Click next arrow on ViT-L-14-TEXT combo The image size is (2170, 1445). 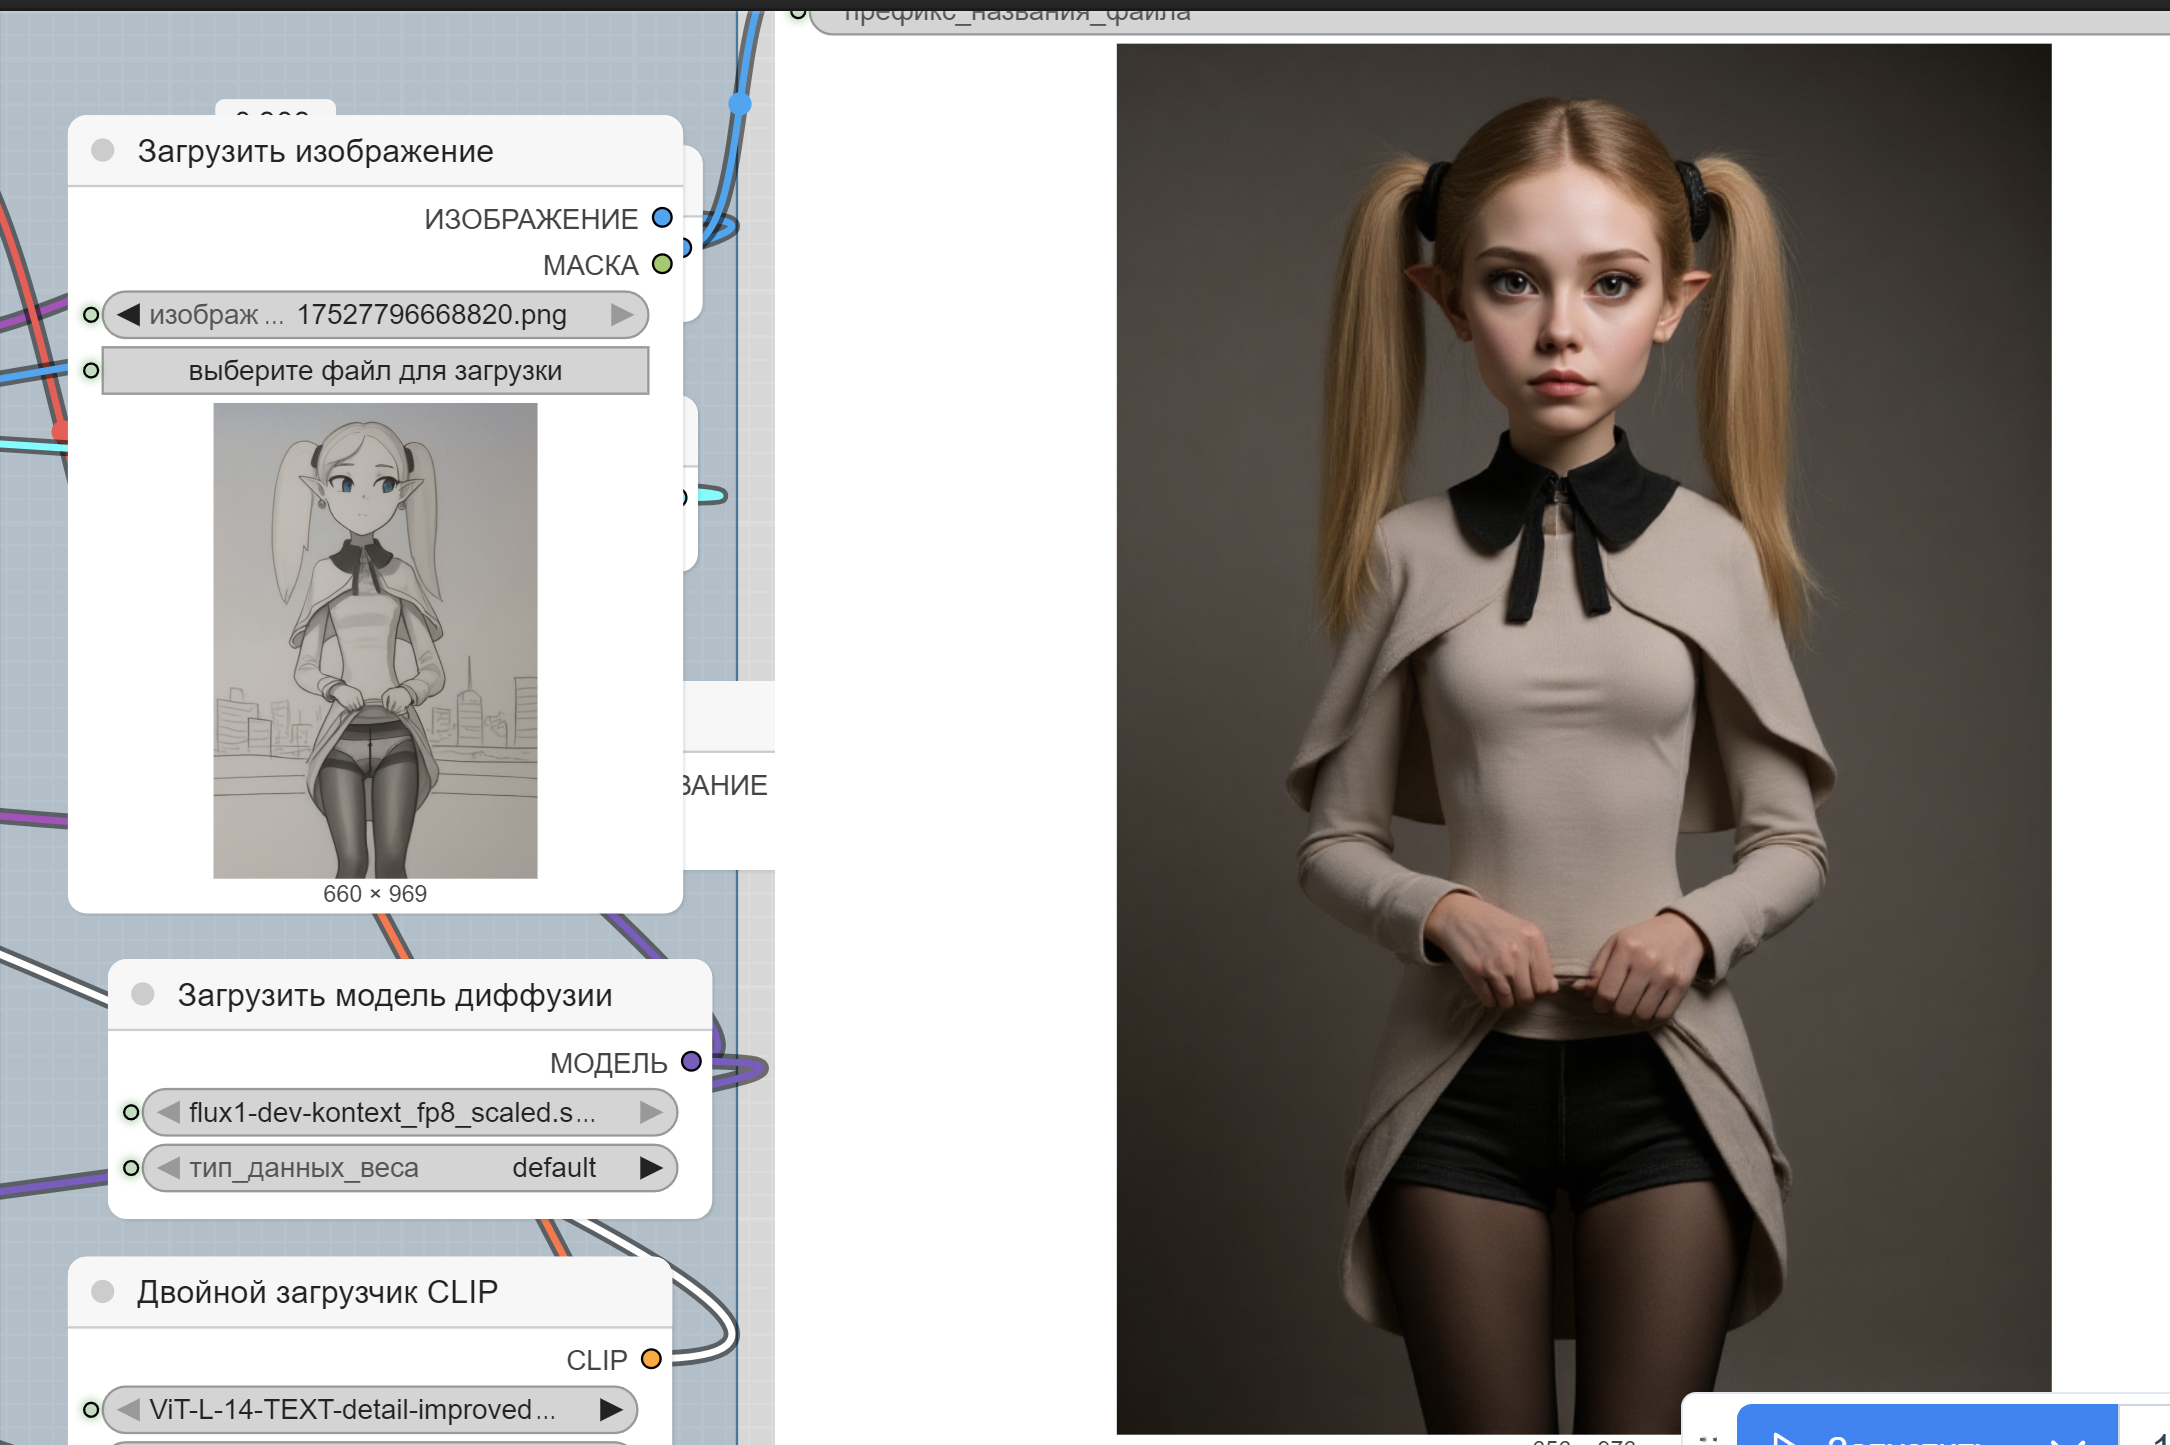pos(611,1410)
